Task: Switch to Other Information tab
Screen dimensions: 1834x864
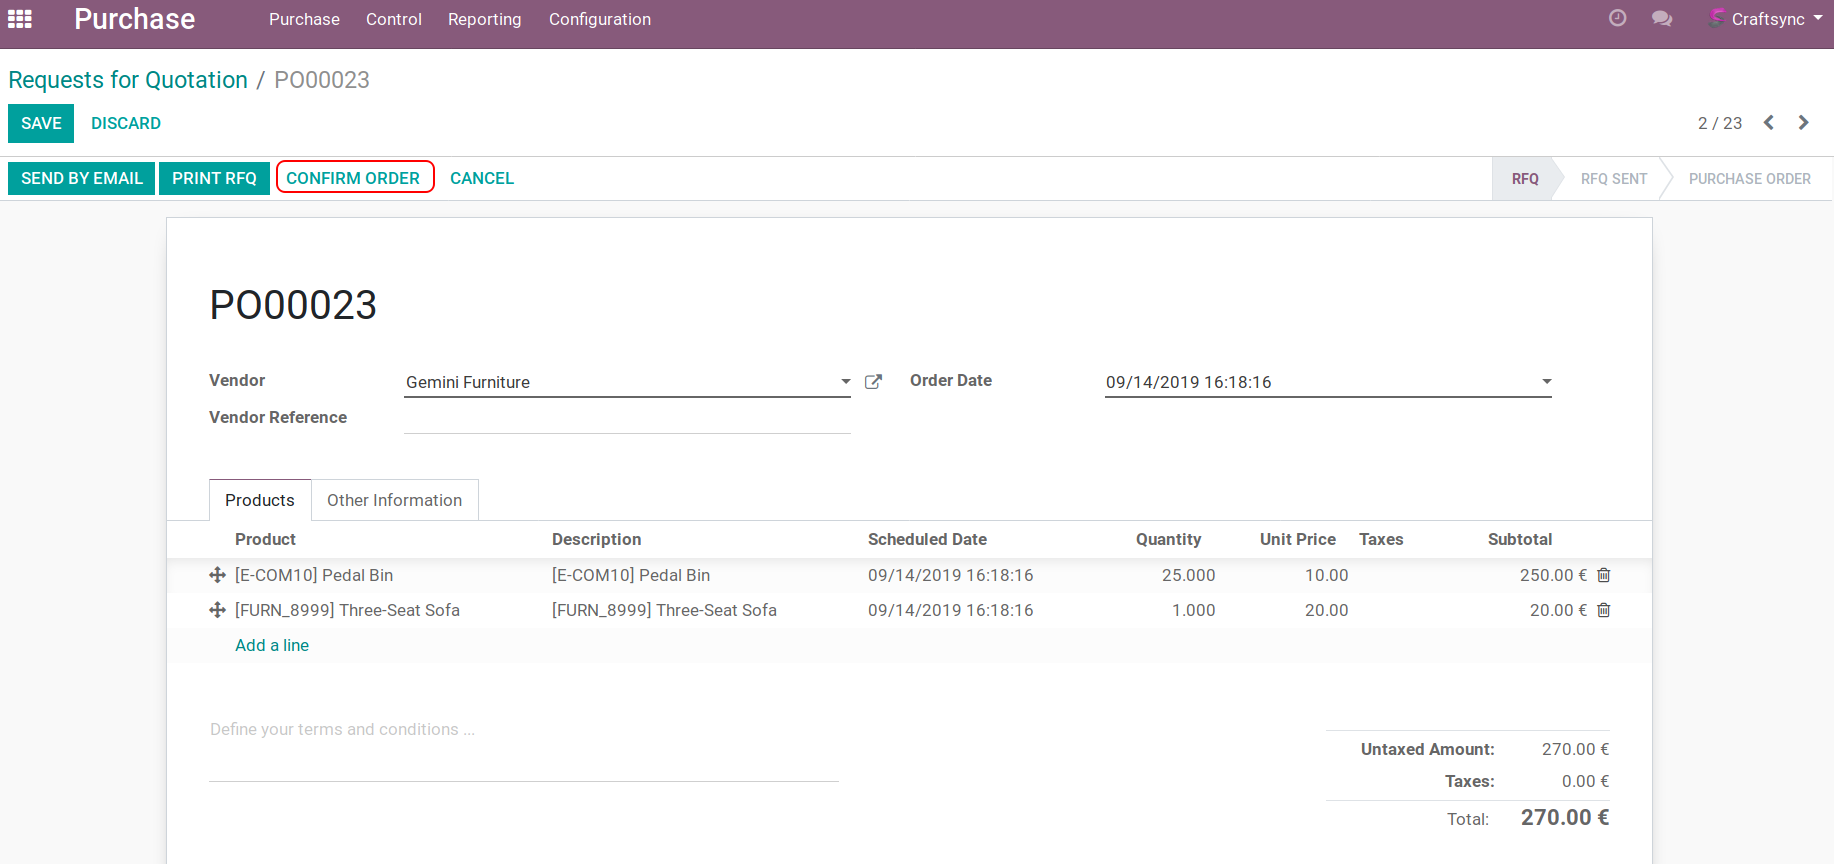Action: pyautogui.click(x=394, y=500)
